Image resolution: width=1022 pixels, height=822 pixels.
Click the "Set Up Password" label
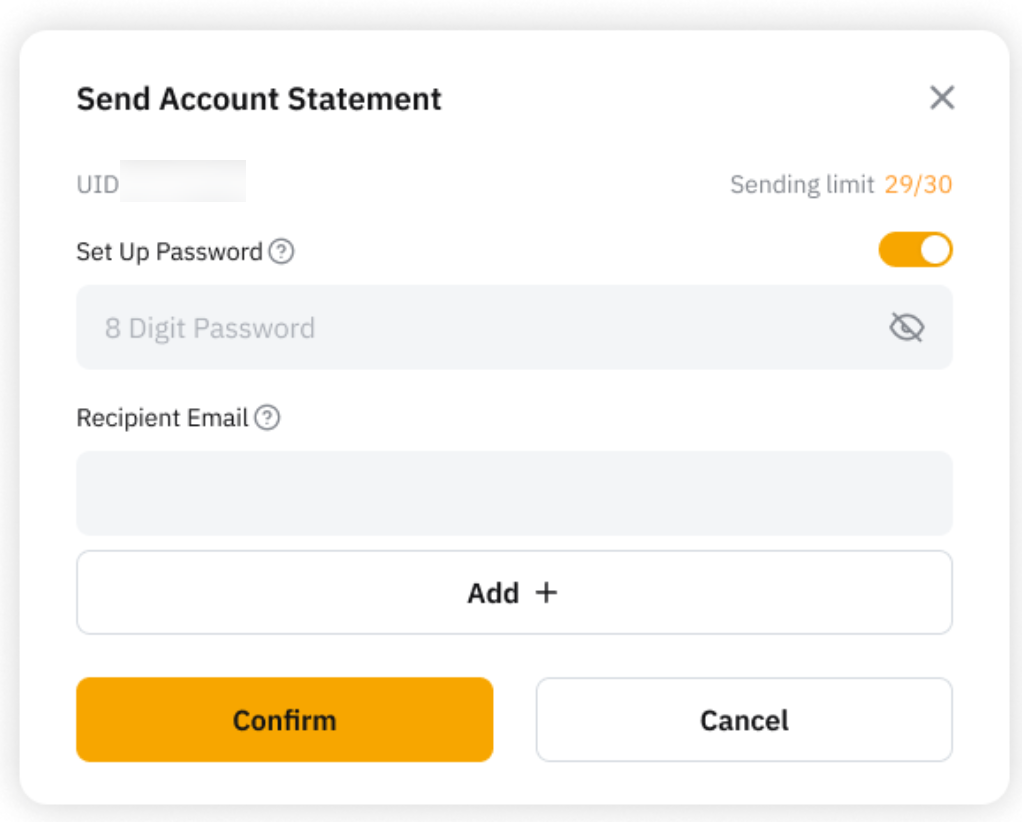click(169, 252)
